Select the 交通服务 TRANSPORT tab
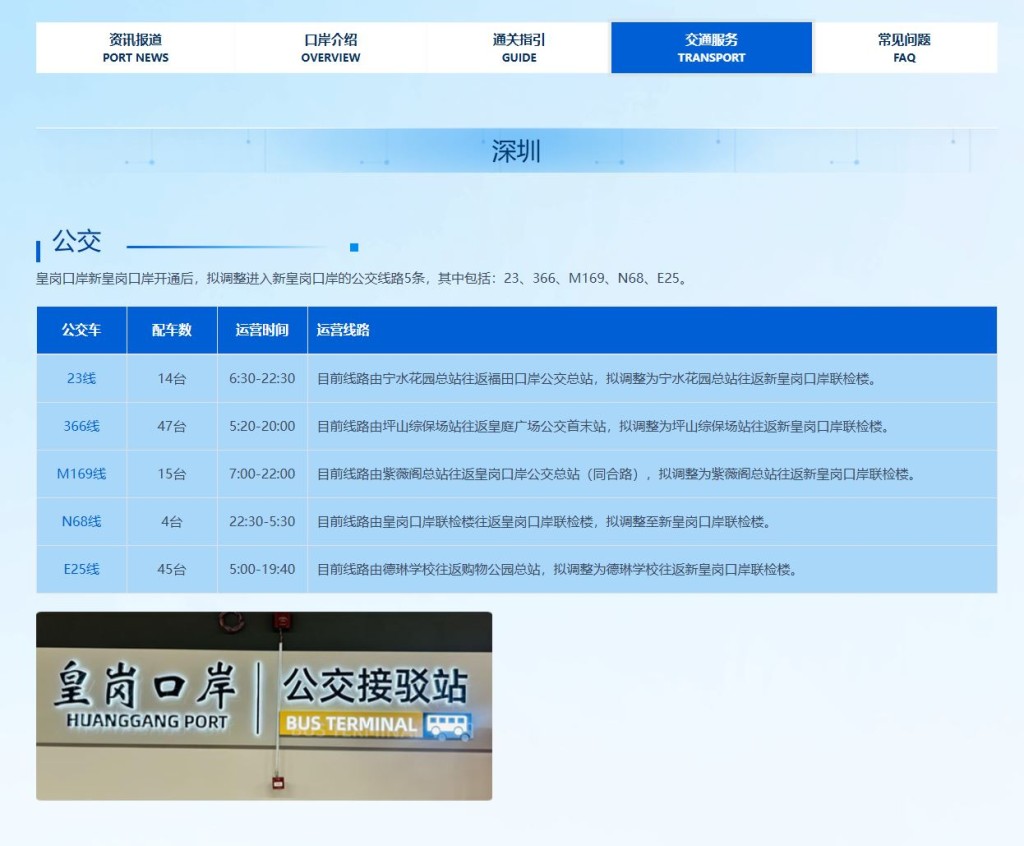 coord(711,48)
